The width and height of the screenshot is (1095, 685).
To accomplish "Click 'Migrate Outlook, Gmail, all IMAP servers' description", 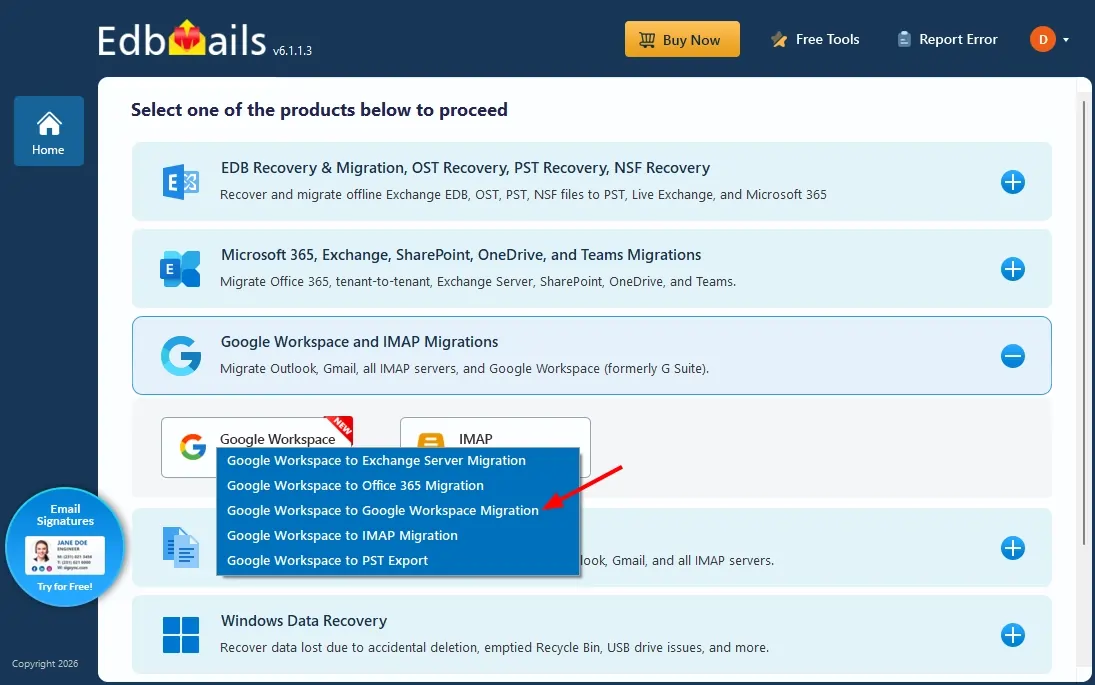I will [x=464, y=368].
